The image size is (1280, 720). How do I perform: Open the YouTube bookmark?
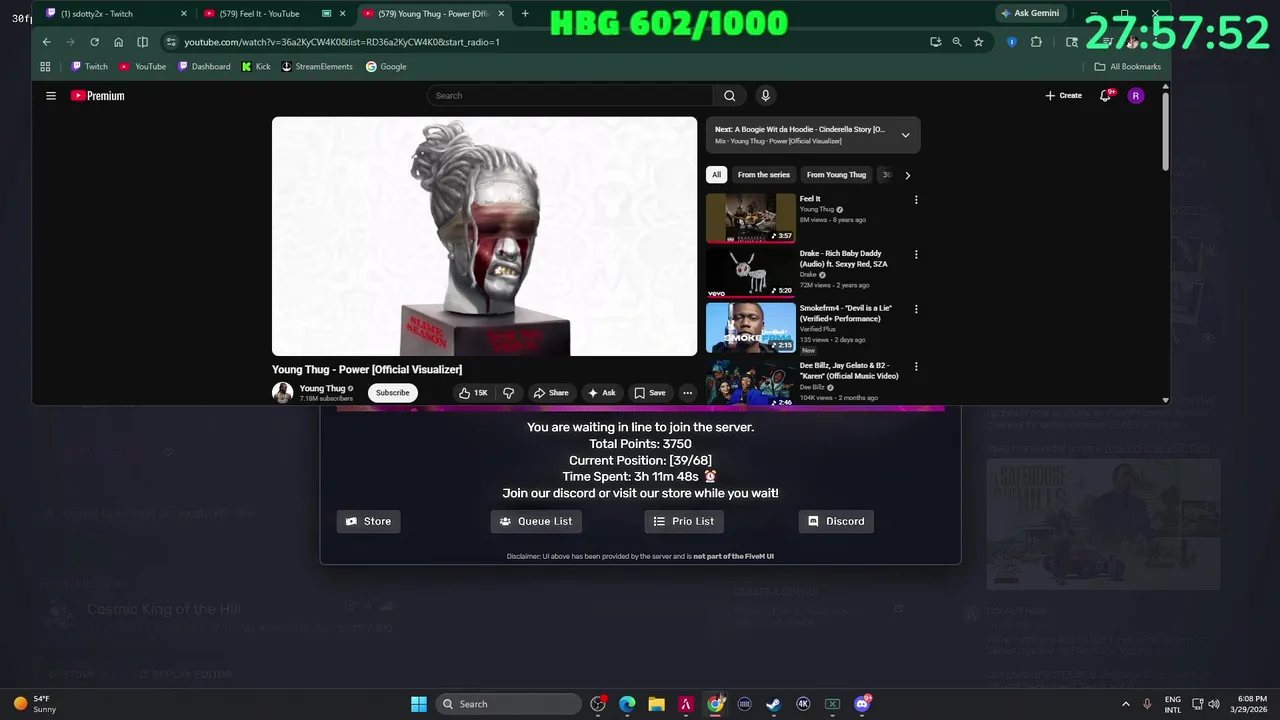(142, 67)
